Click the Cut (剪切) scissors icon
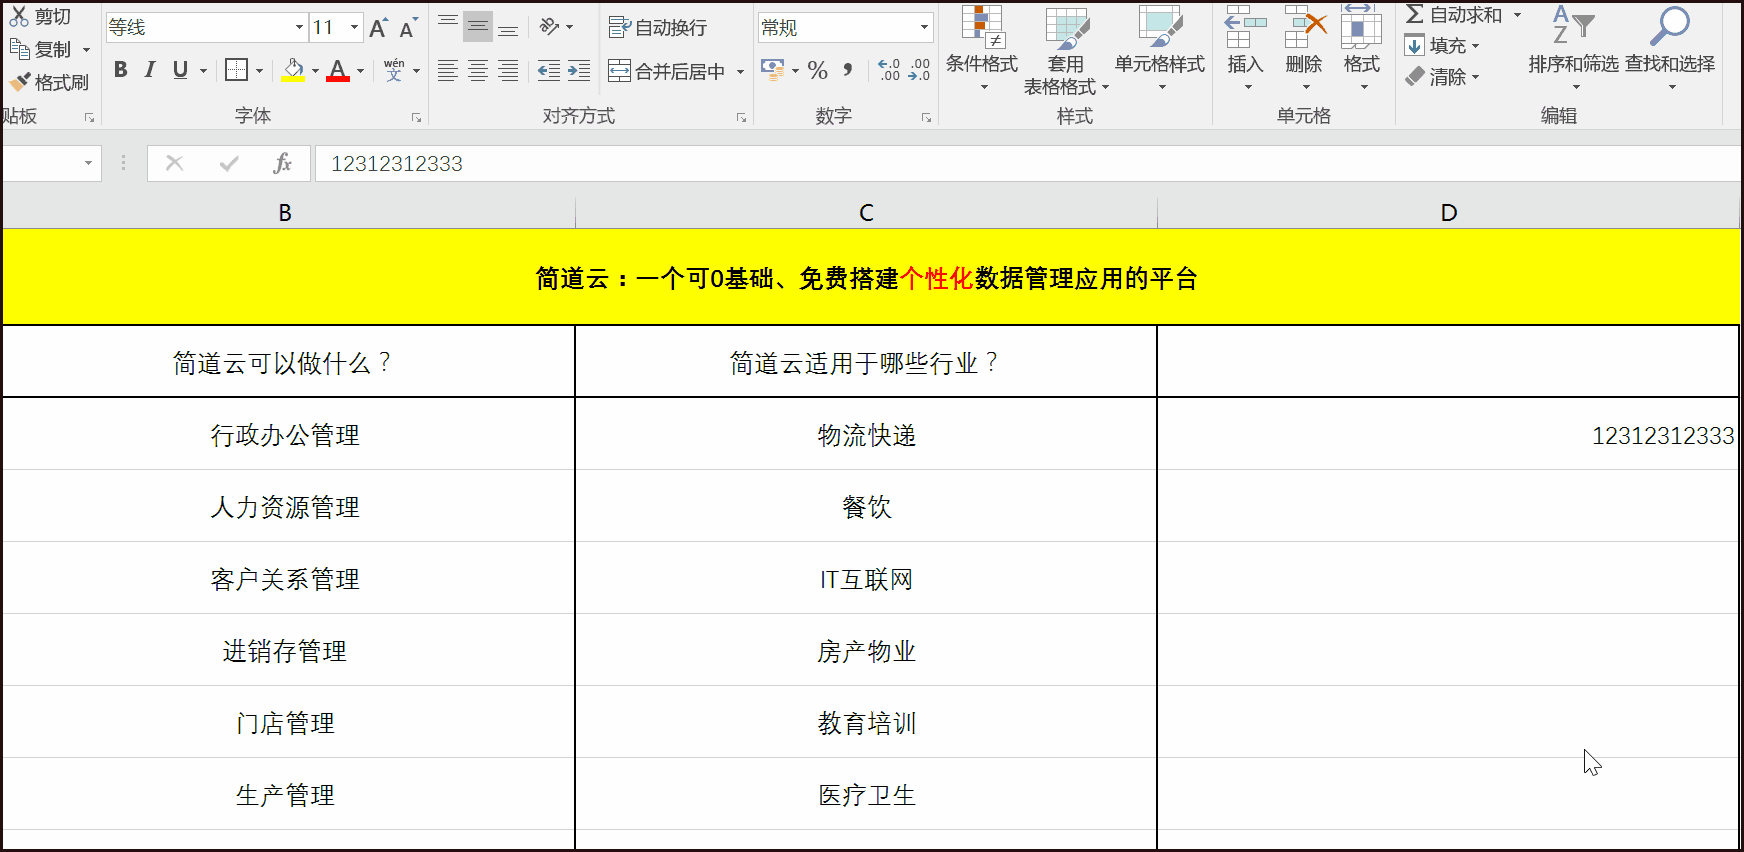This screenshot has width=1744, height=852. tap(19, 16)
